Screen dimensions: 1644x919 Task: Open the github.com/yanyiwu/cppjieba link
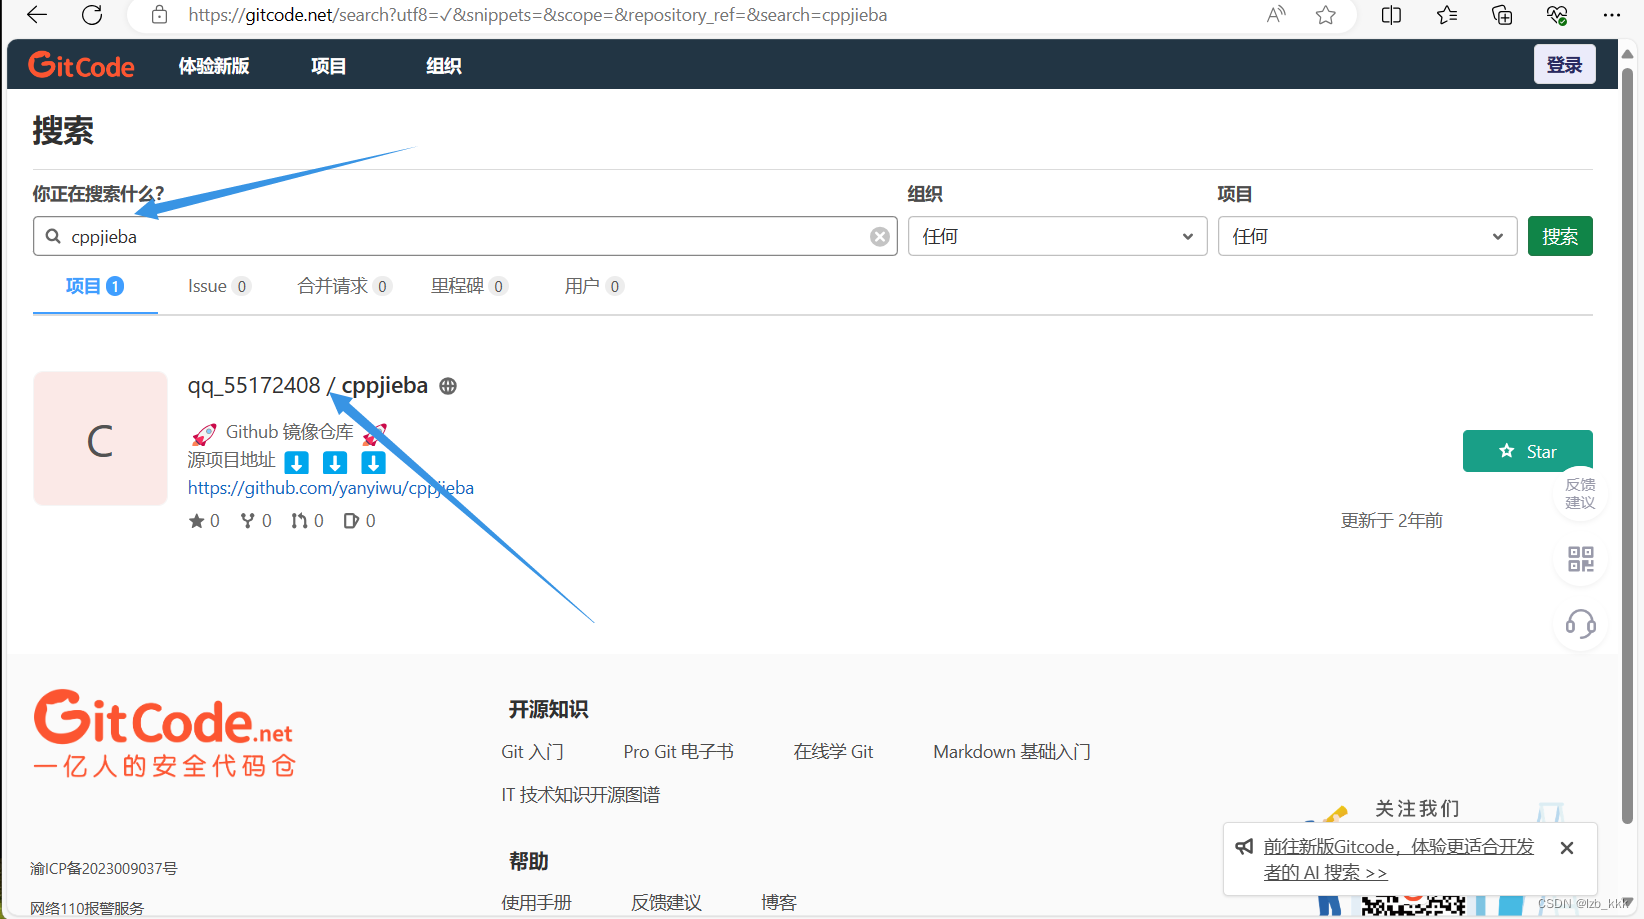(331, 488)
